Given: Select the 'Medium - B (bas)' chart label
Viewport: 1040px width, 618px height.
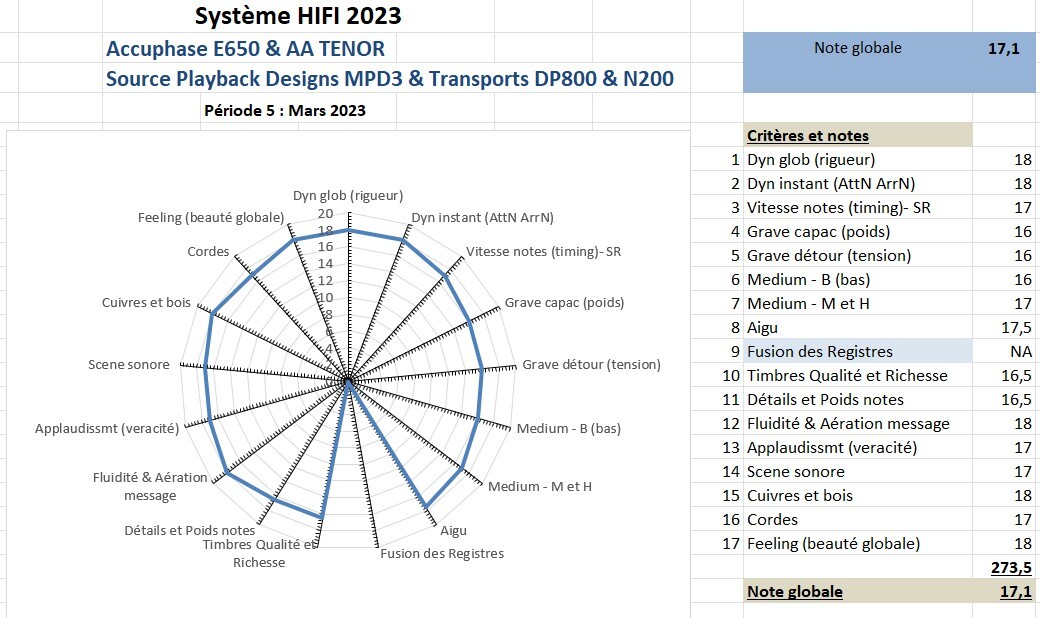Looking at the screenshot, I should click(x=568, y=429).
